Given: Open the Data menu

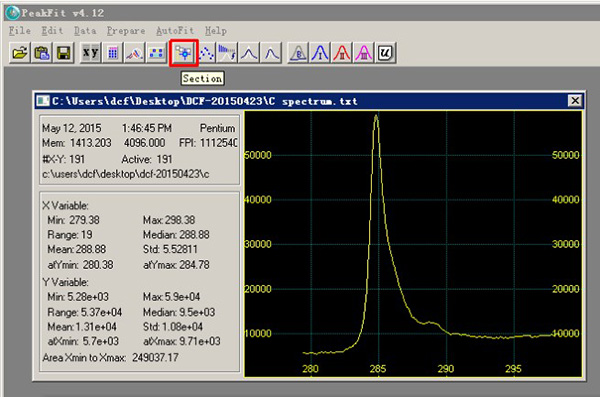Looking at the screenshot, I should tap(85, 30).
